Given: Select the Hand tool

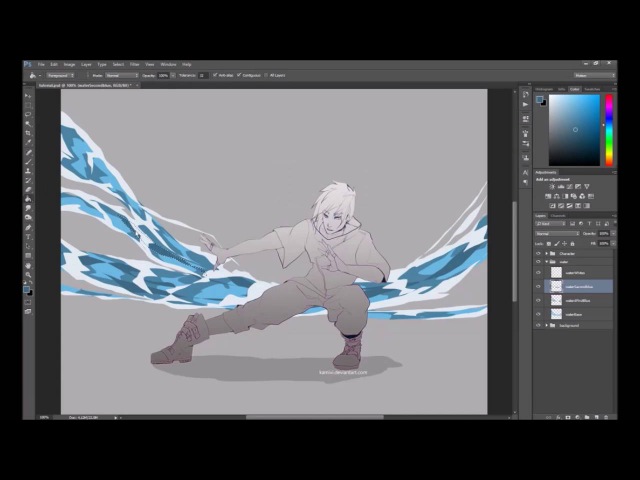Looking at the screenshot, I should (x=28, y=266).
